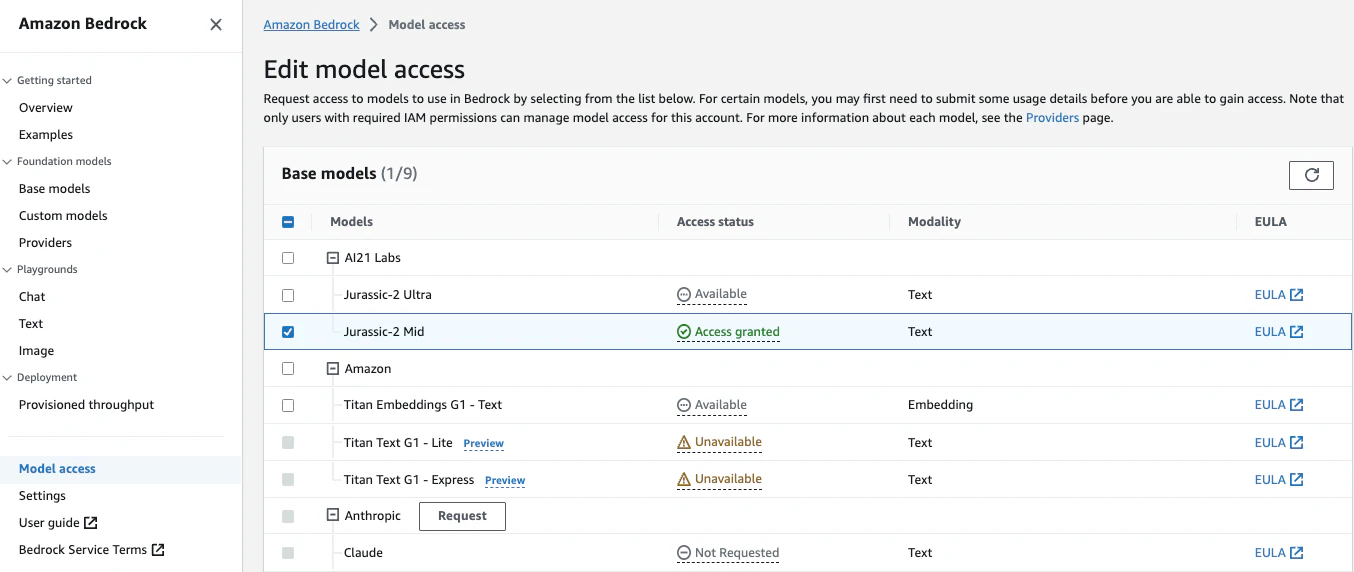Click disabled Titan Text G1 - Express checkbox
1354x572 pixels.
pos(288,480)
